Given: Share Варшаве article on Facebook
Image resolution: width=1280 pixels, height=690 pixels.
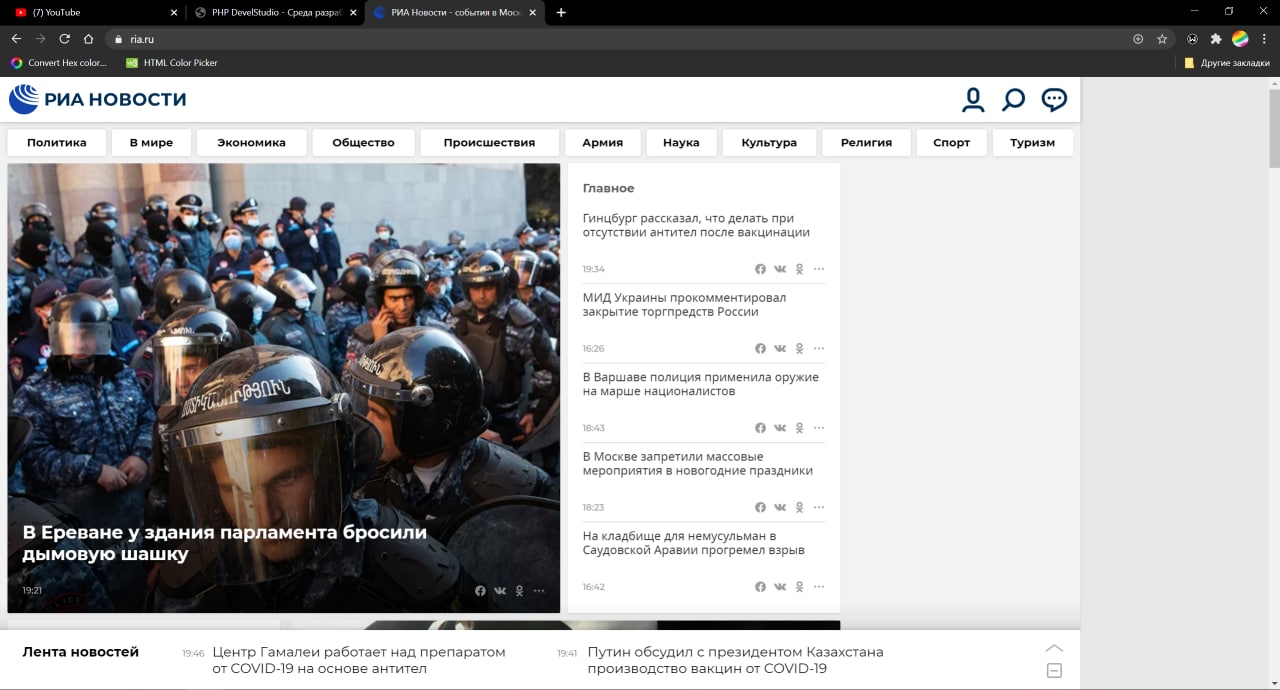Looking at the screenshot, I should pos(761,428).
